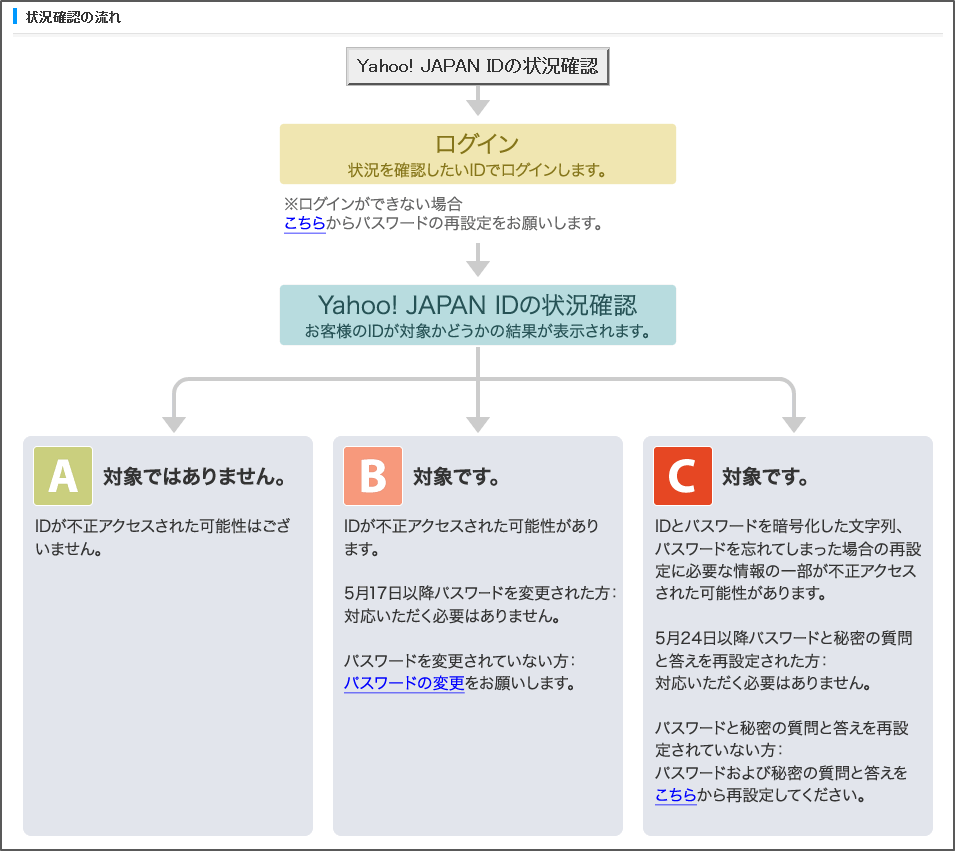
Task: Click text IDが不正アクセスされた可能性があり in box B
Action: click(x=471, y=526)
